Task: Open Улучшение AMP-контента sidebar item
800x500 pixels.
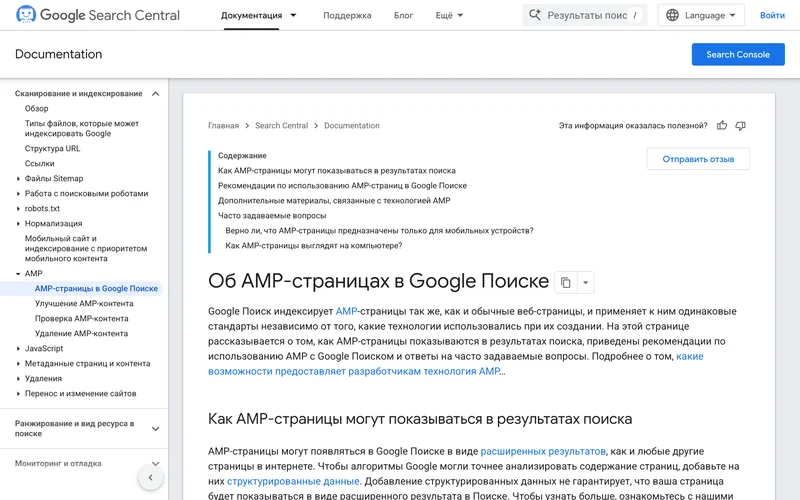Action: (x=84, y=304)
